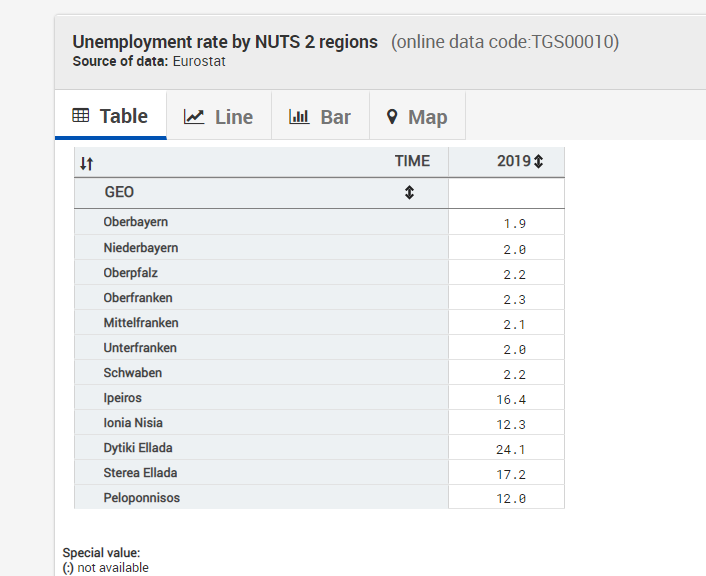Click the swap axes icon next to TIME
This screenshot has width=706, height=576.
pyautogui.click(x=86, y=163)
